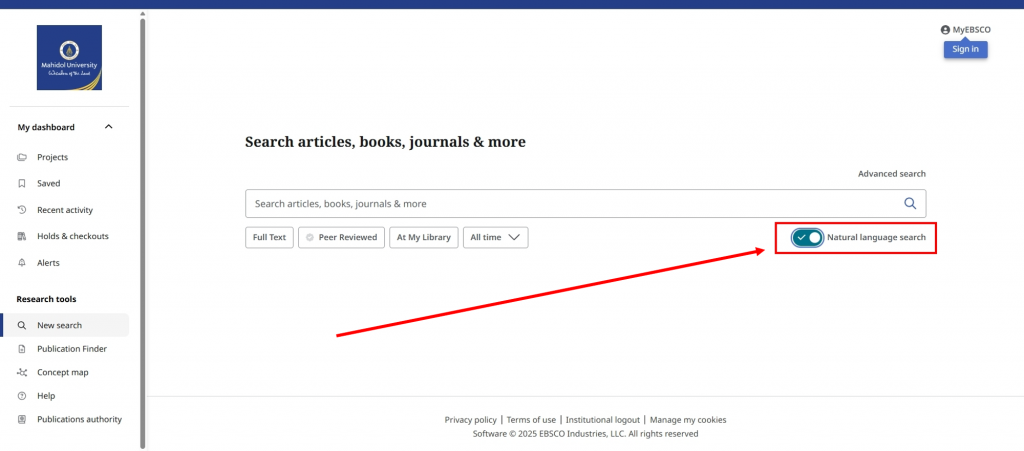This screenshot has width=1024, height=451.
Task: Click the Recent activity clock icon
Action: [x=22, y=210]
